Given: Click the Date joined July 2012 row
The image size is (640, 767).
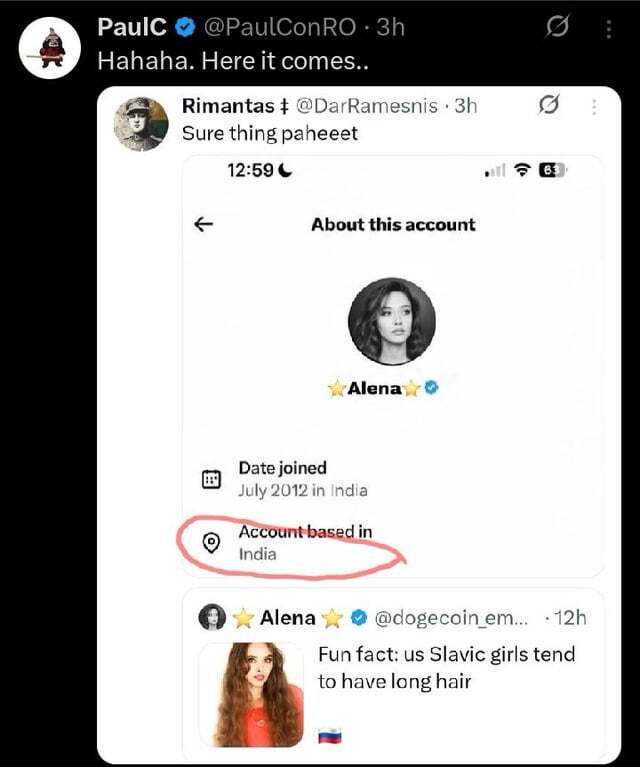Looking at the screenshot, I should (x=302, y=479).
